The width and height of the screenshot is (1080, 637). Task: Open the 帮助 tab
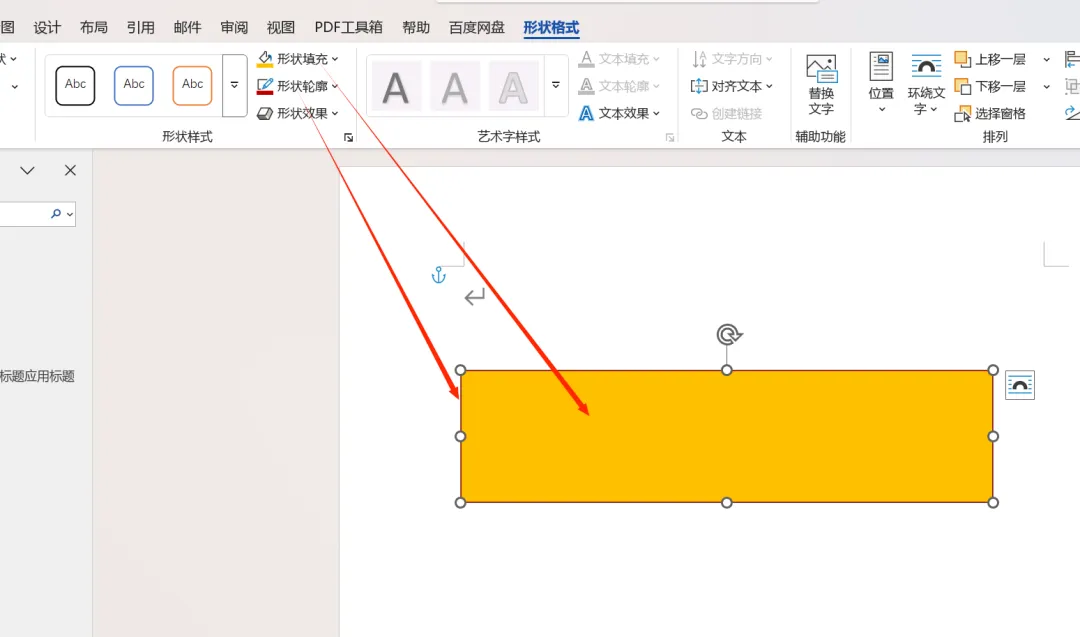click(x=416, y=28)
